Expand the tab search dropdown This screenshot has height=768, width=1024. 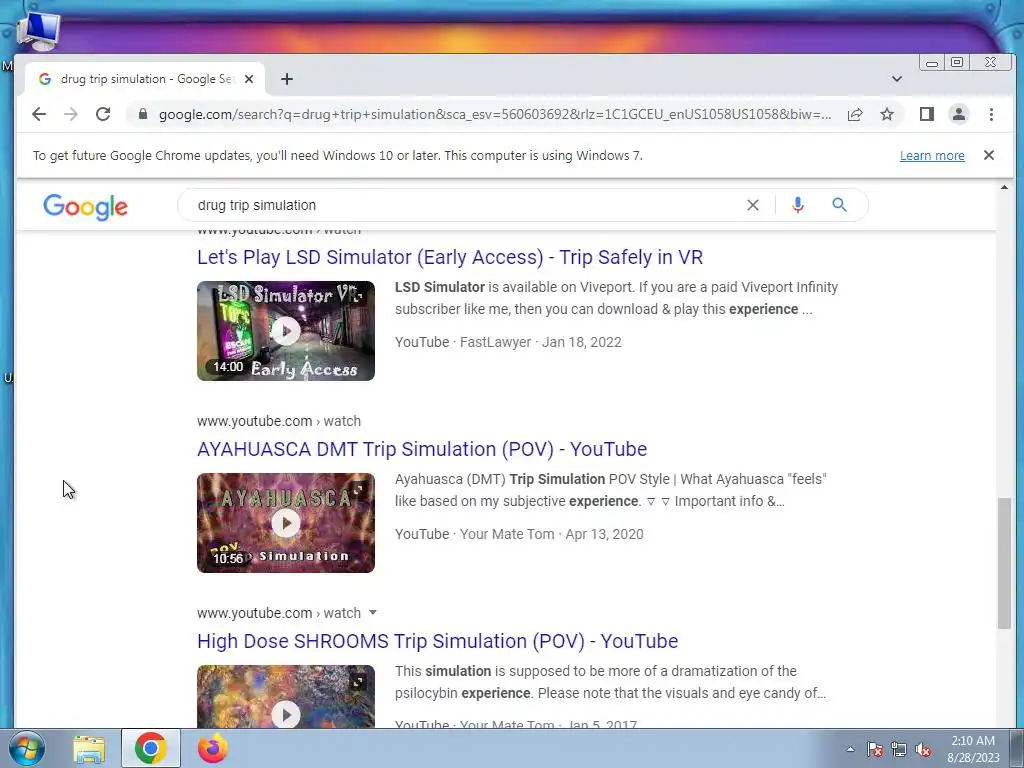pos(897,79)
